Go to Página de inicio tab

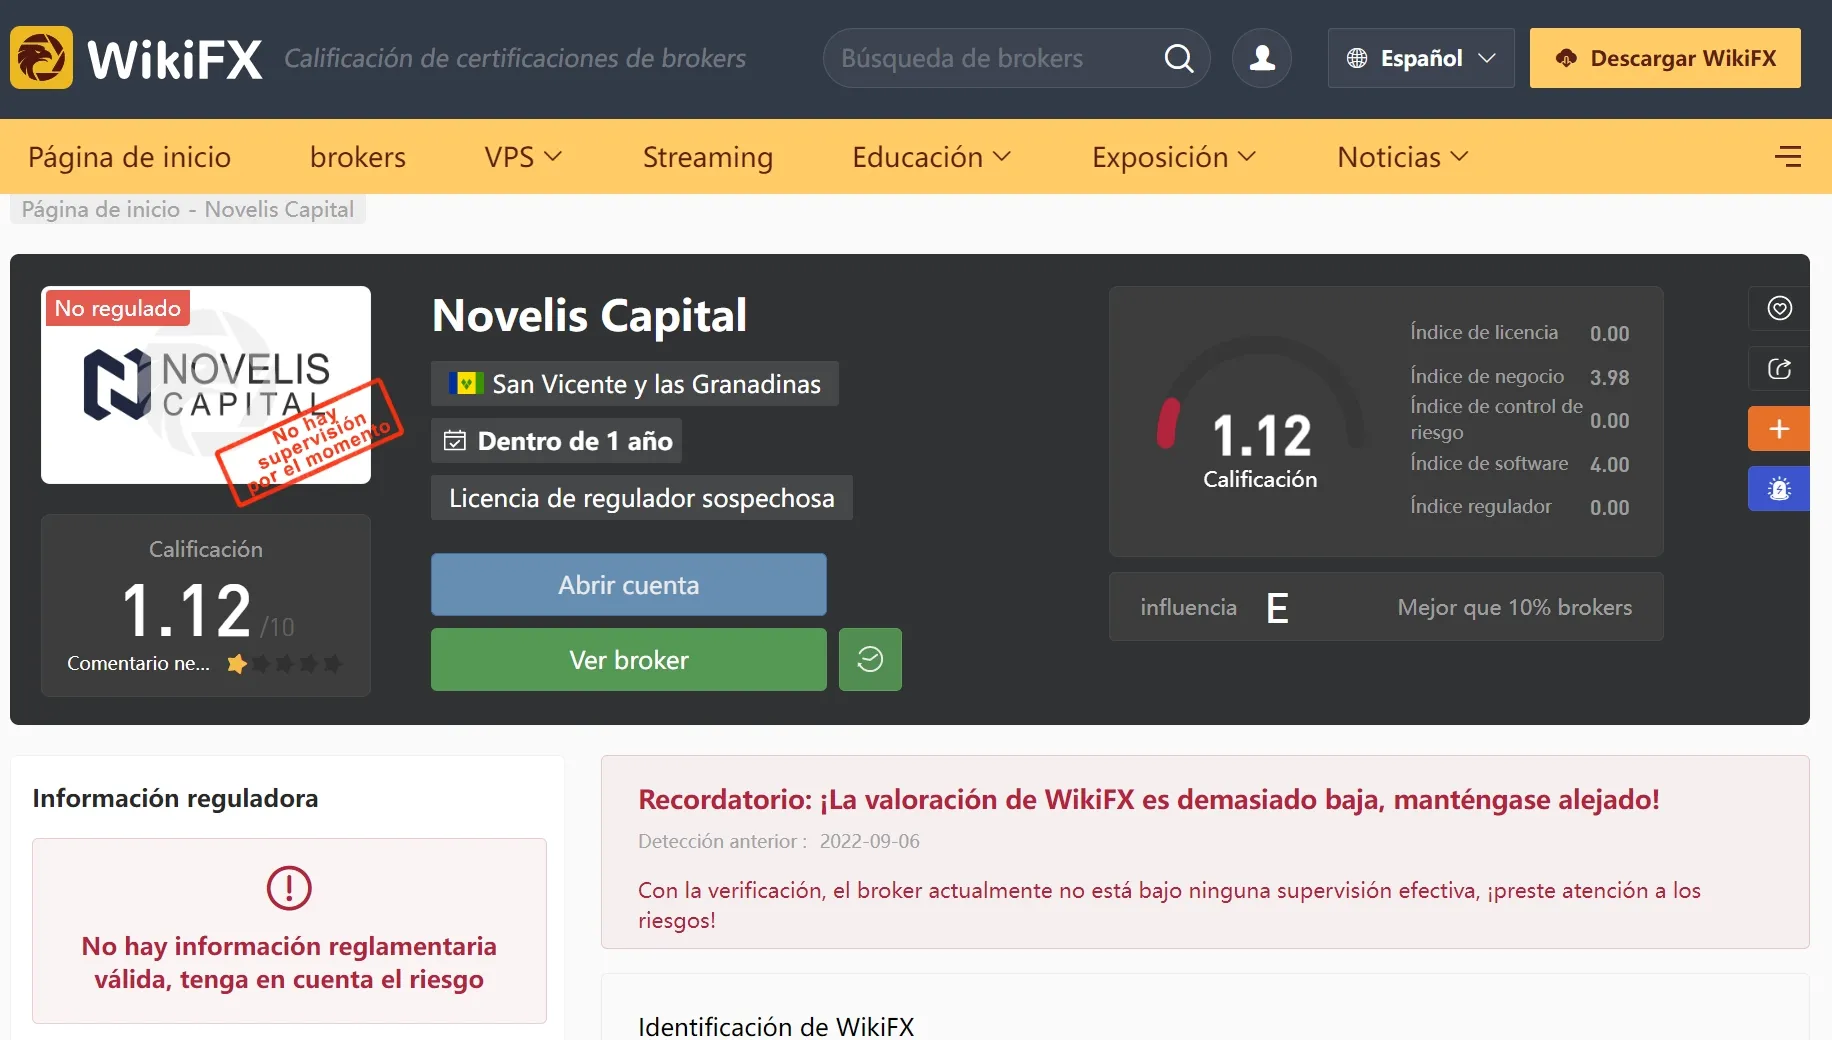pyautogui.click(x=129, y=157)
